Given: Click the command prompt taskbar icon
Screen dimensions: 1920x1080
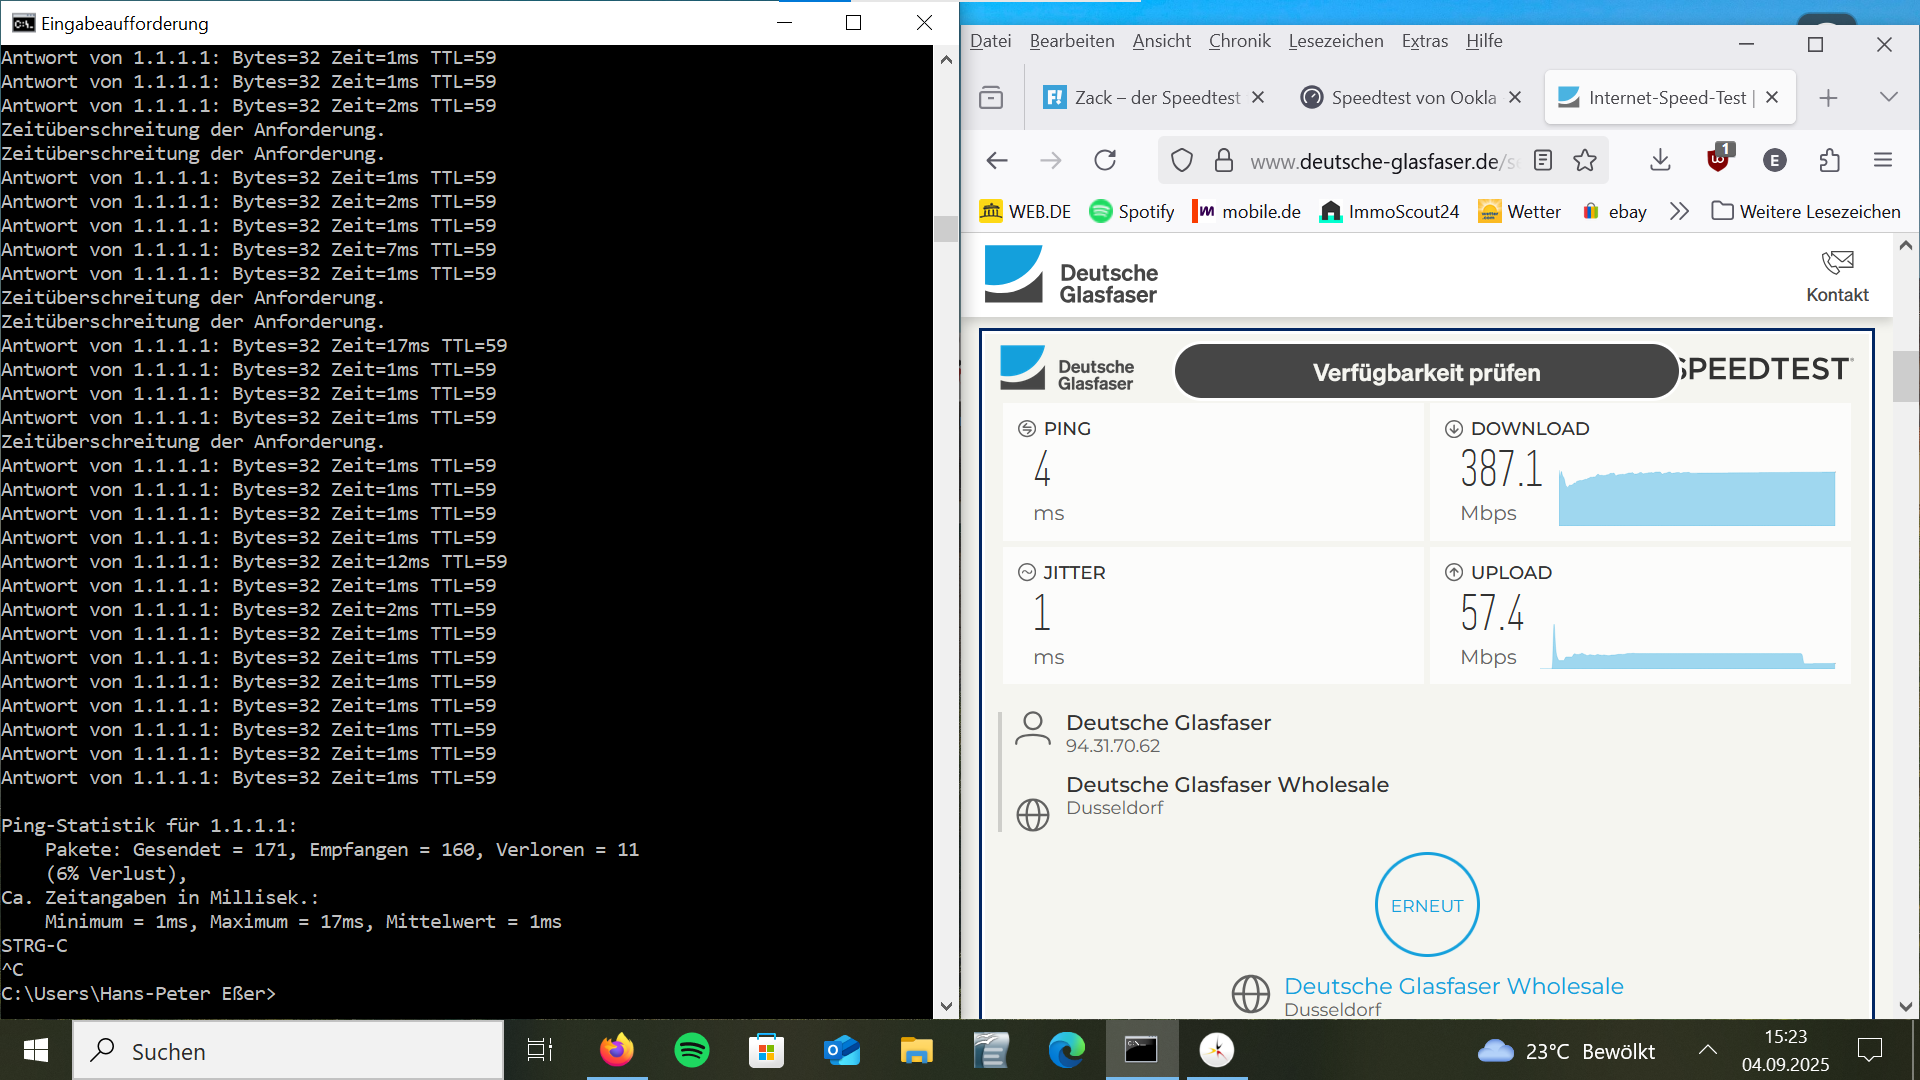Looking at the screenshot, I should click(x=1141, y=1050).
